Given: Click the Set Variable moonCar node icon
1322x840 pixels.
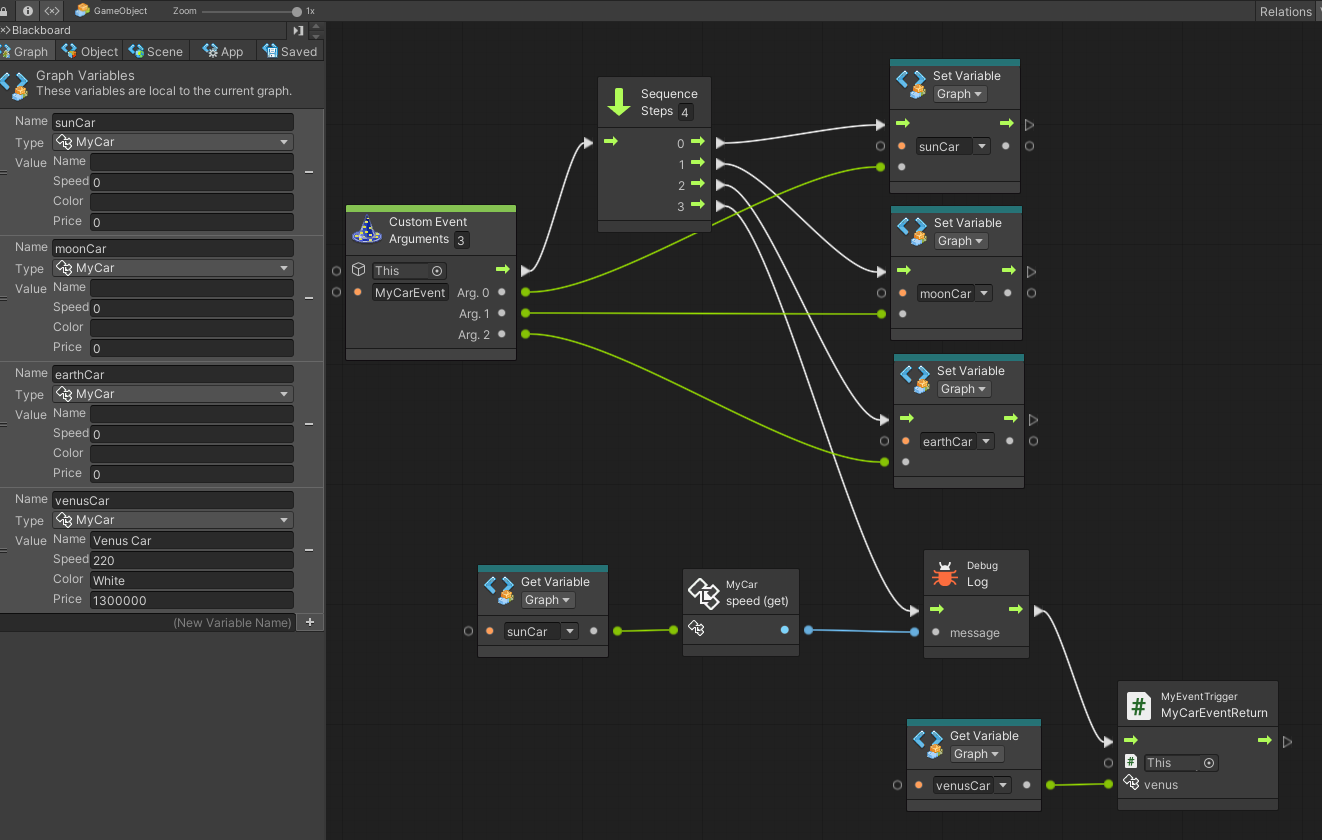Looking at the screenshot, I should click(912, 231).
